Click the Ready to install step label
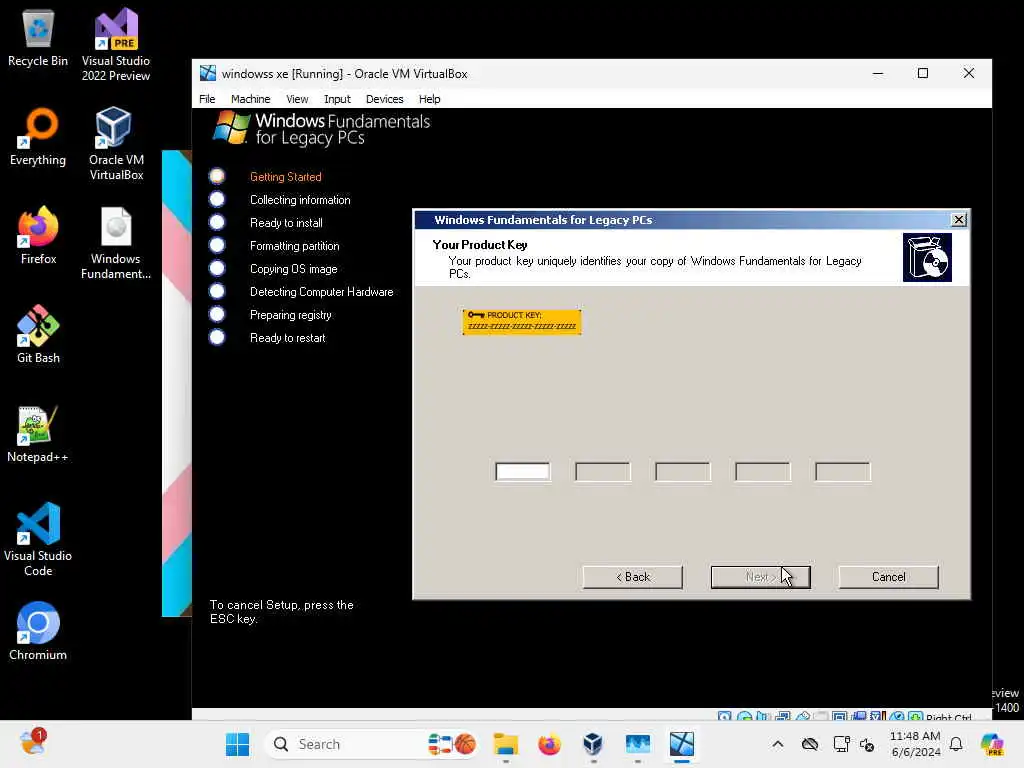This screenshot has height=768, width=1024. [x=286, y=223]
